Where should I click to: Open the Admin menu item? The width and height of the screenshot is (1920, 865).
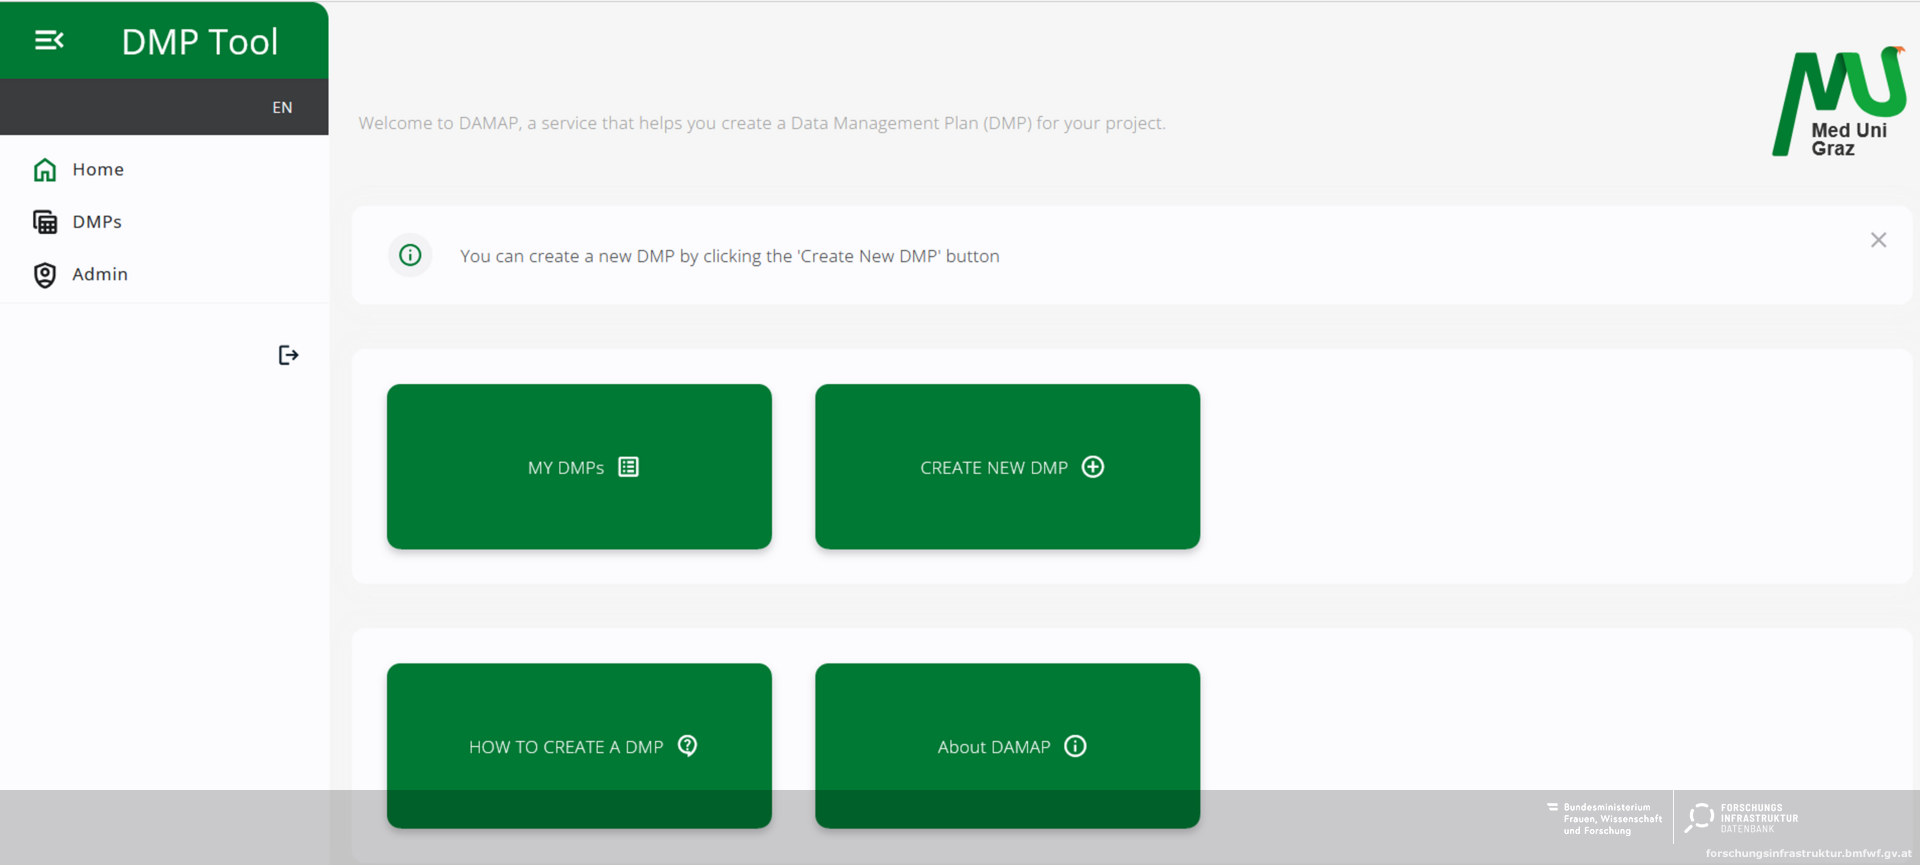tap(100, 274)
